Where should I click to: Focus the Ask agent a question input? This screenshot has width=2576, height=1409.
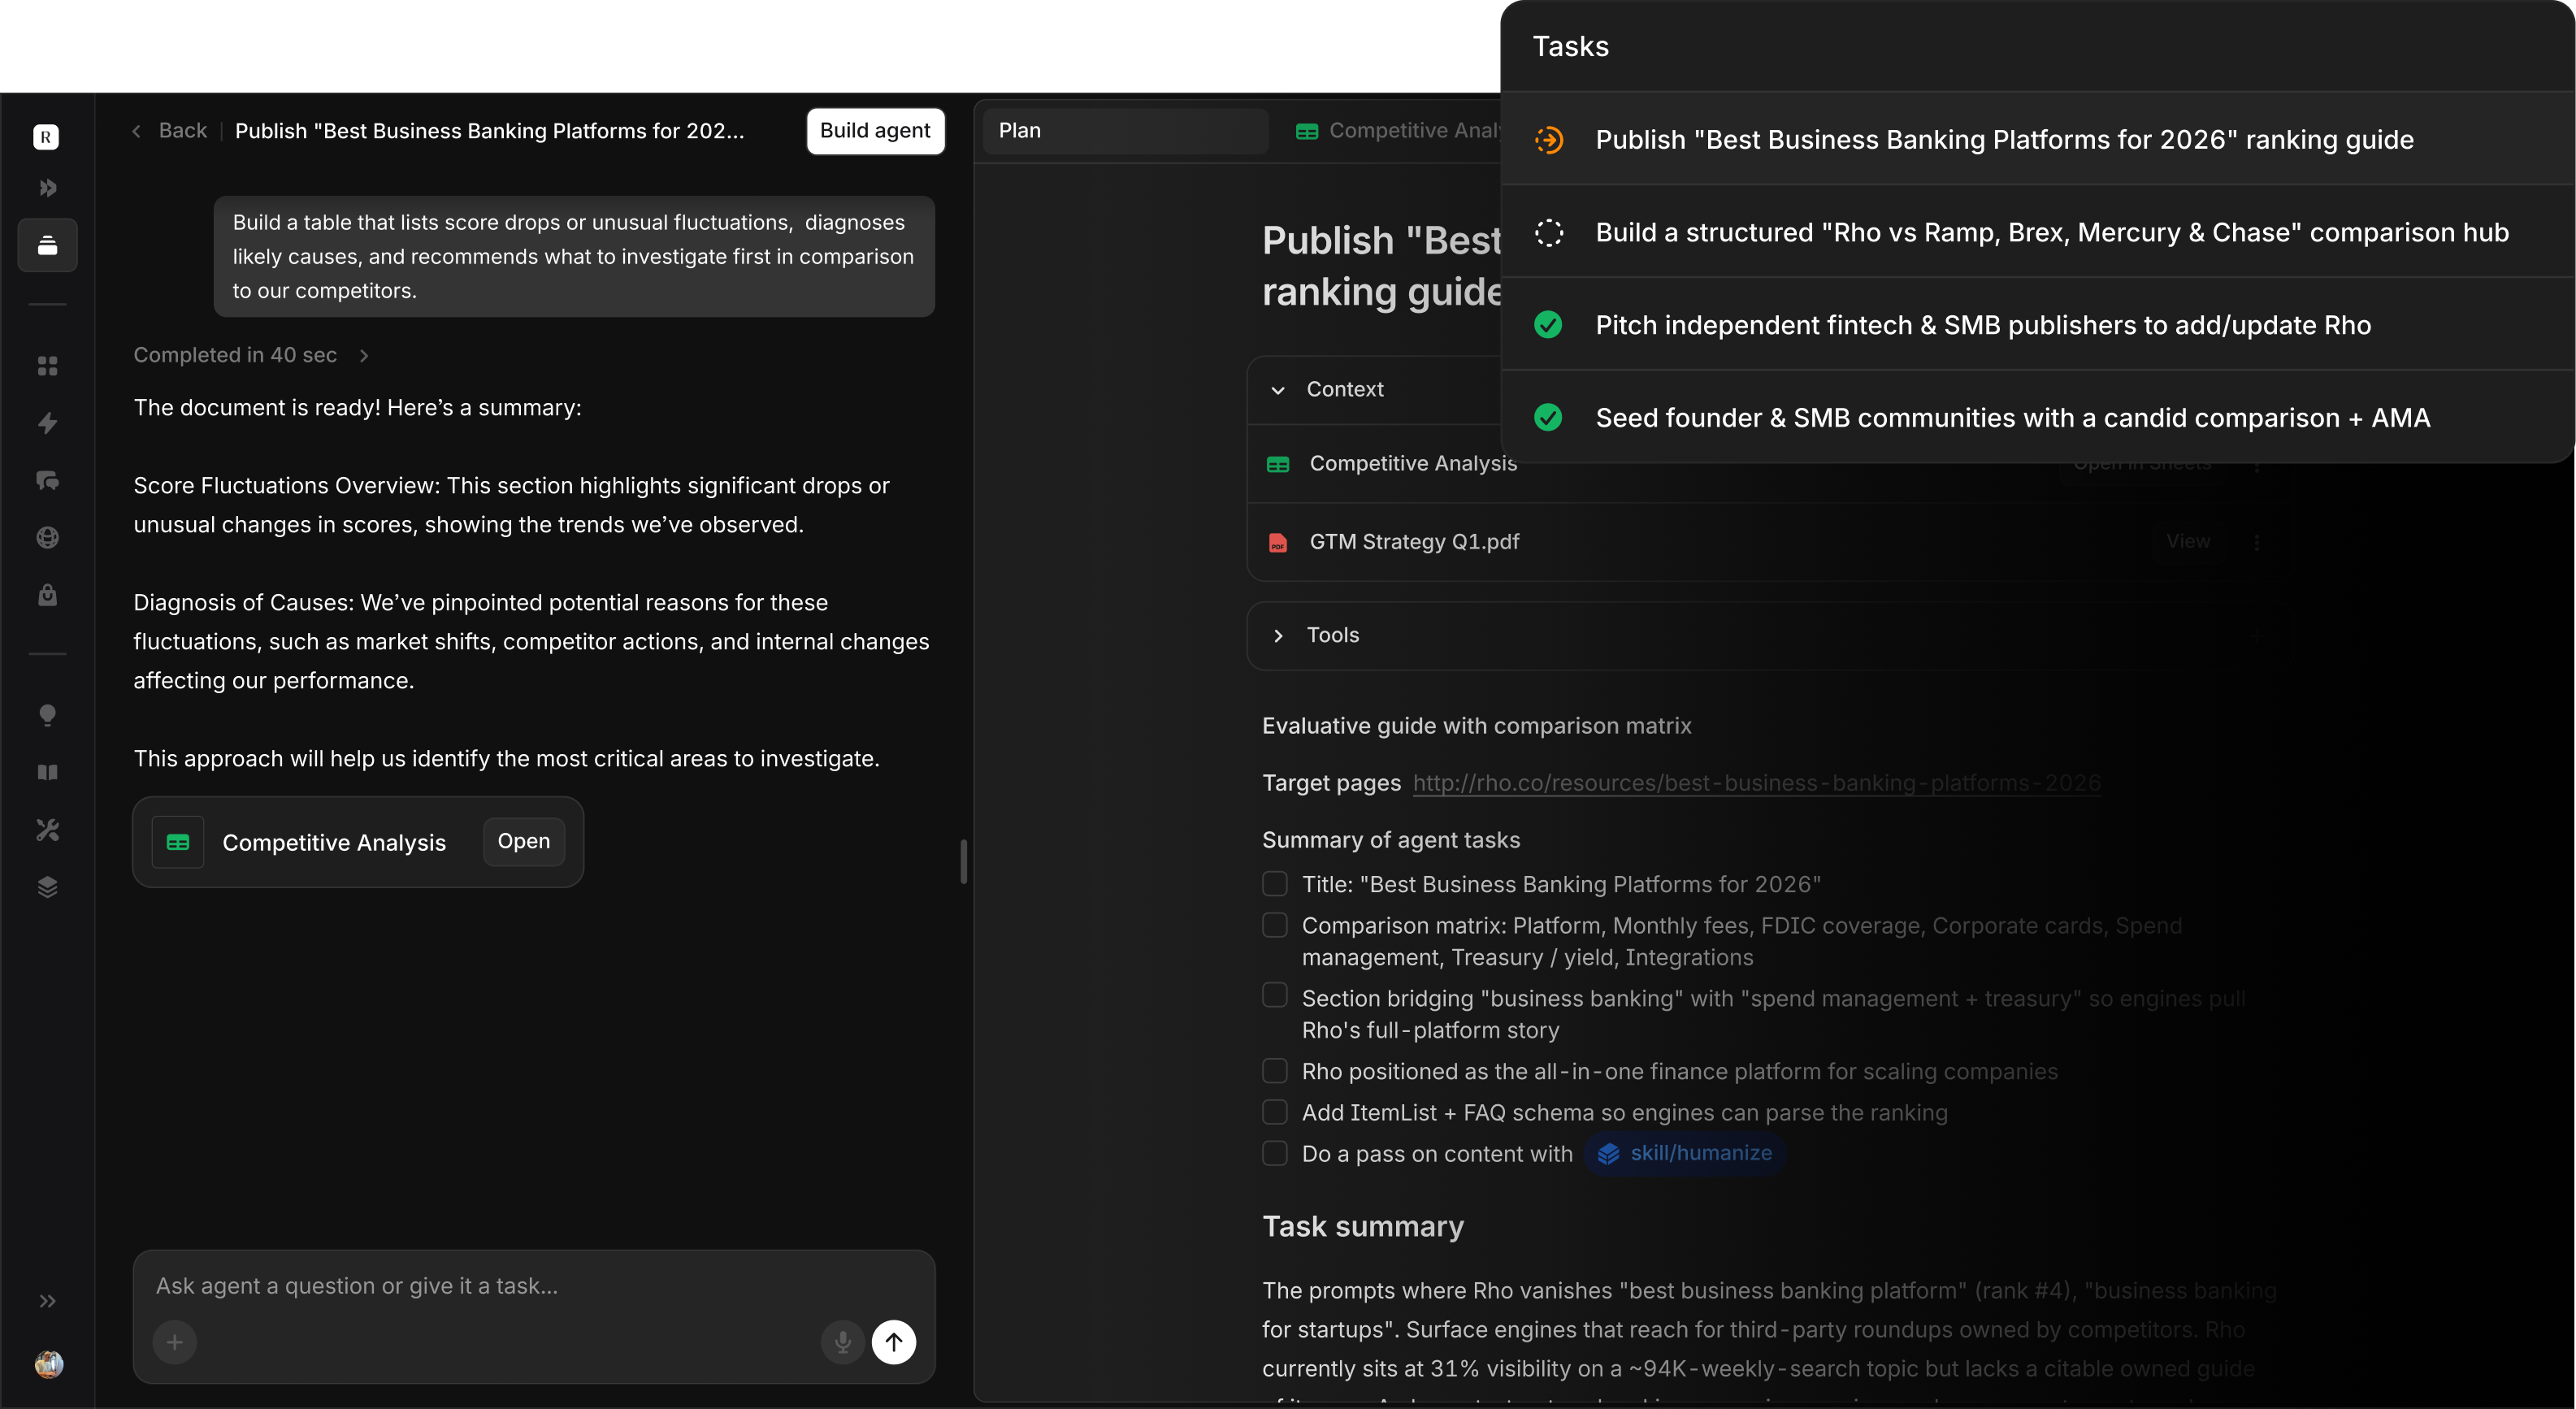(534, 1286)
